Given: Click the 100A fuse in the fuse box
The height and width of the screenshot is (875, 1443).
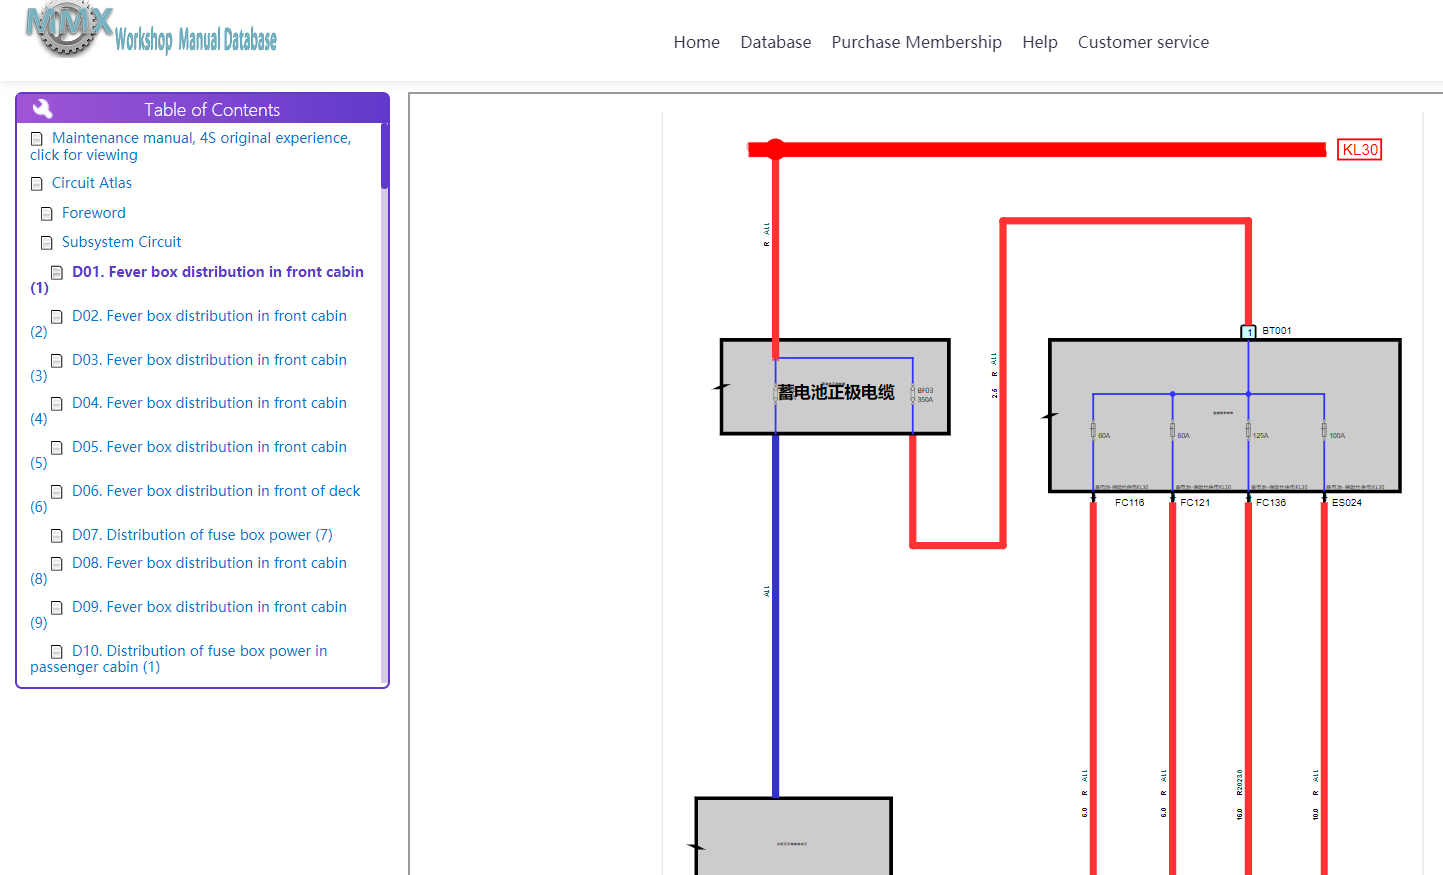Looking at the screenshot, I should click(1324, 431).
